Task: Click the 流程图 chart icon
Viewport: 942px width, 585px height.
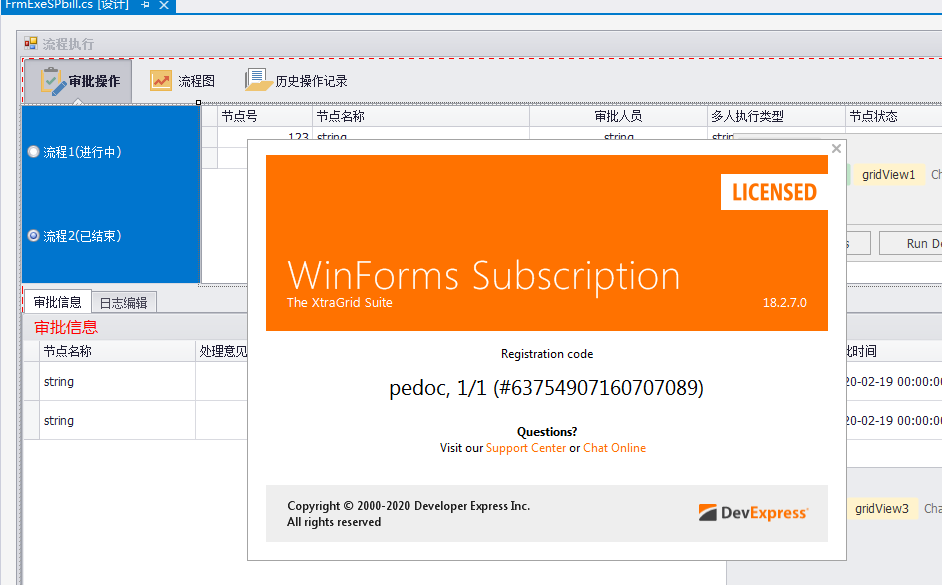Action: pyautogui.click(x=161, y=81)
